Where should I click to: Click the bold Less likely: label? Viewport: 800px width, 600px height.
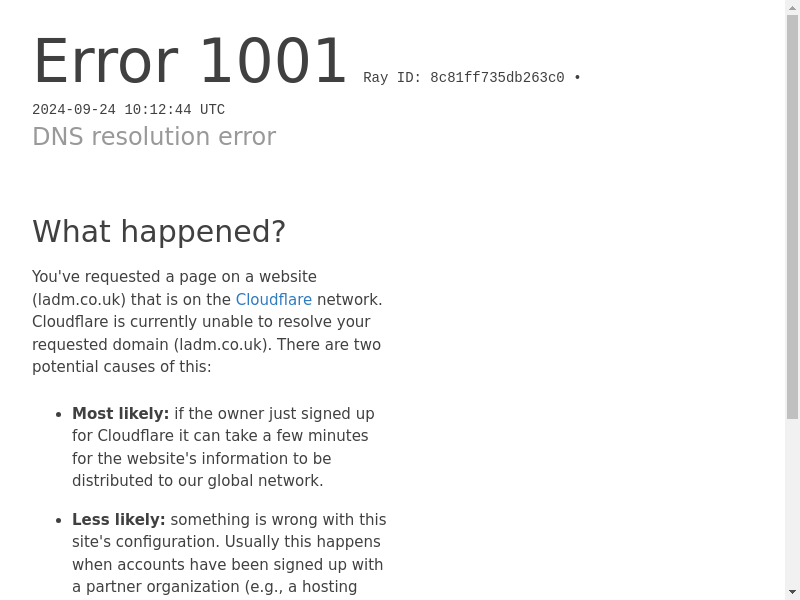[118, 519]
